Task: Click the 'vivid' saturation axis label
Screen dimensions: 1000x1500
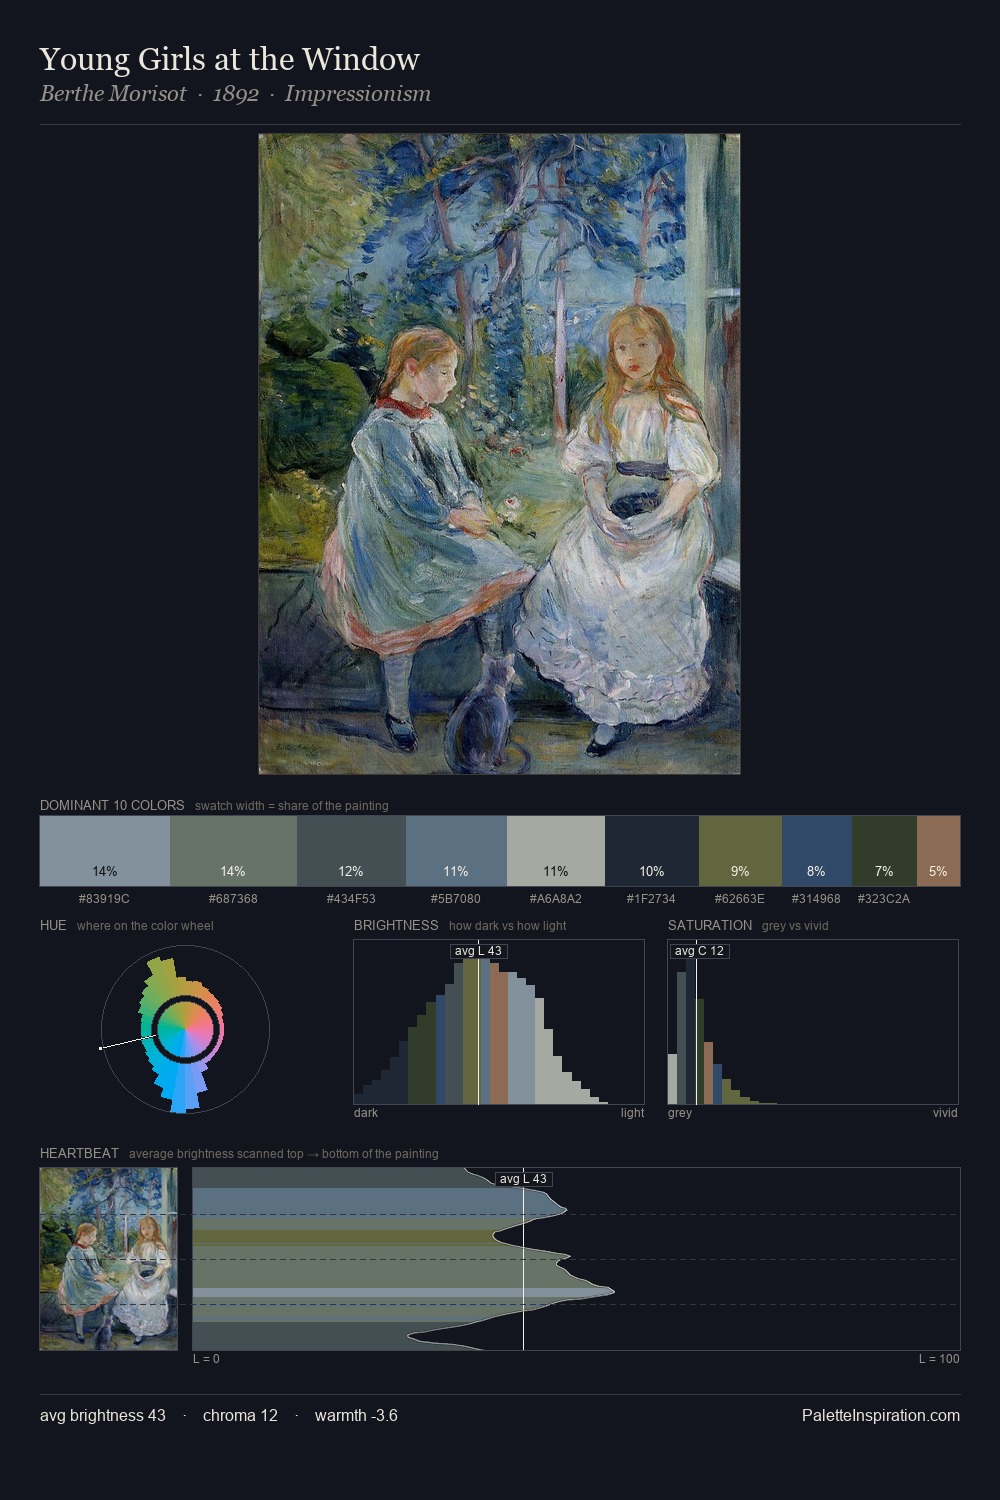Action: tap(945, 1113)
